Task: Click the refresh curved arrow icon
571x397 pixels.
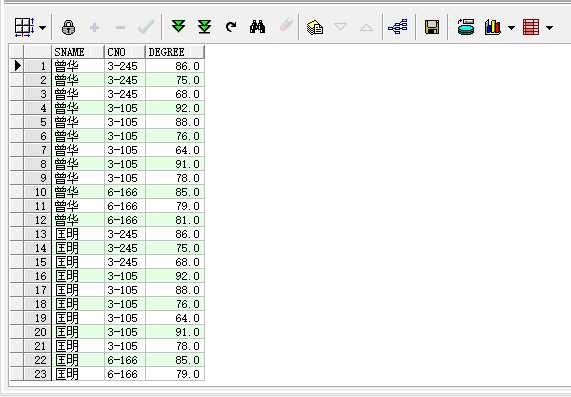Action: [231, 27]
